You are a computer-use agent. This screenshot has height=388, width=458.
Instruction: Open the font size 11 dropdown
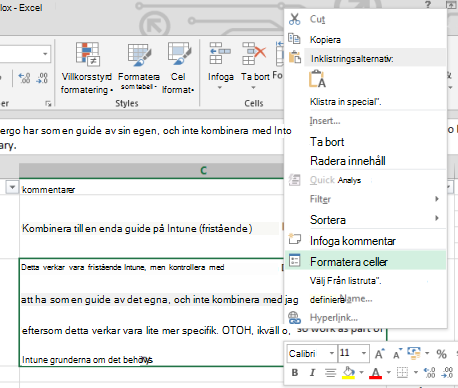click(x=364, y=353)
